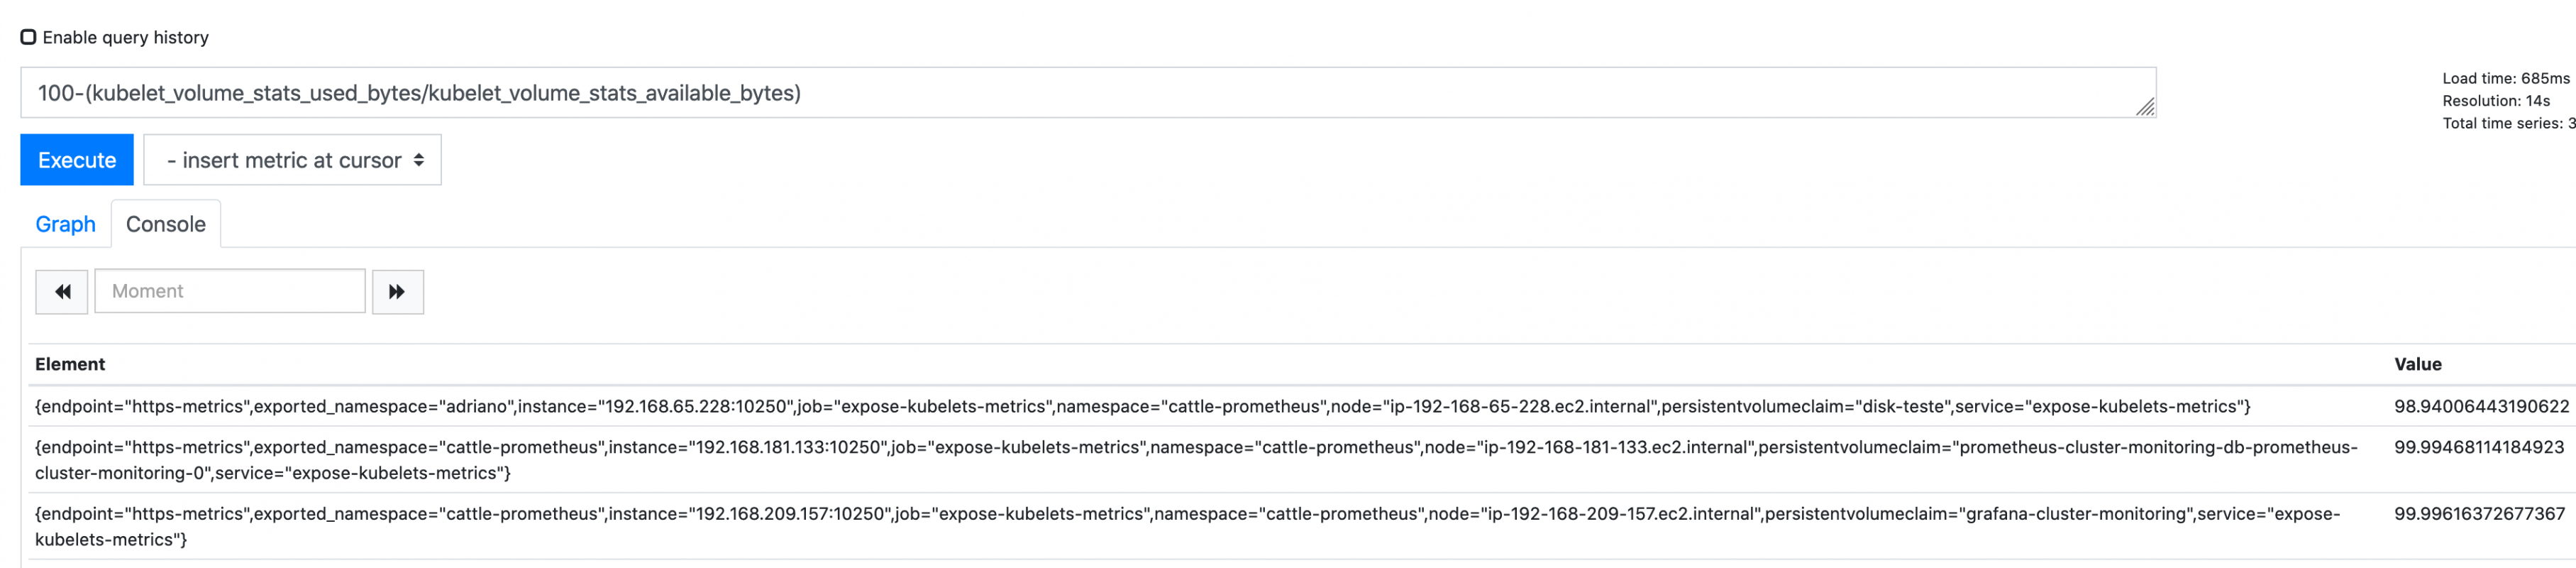
Task: Enable the query history checkbox
Action: pos(29,37)
